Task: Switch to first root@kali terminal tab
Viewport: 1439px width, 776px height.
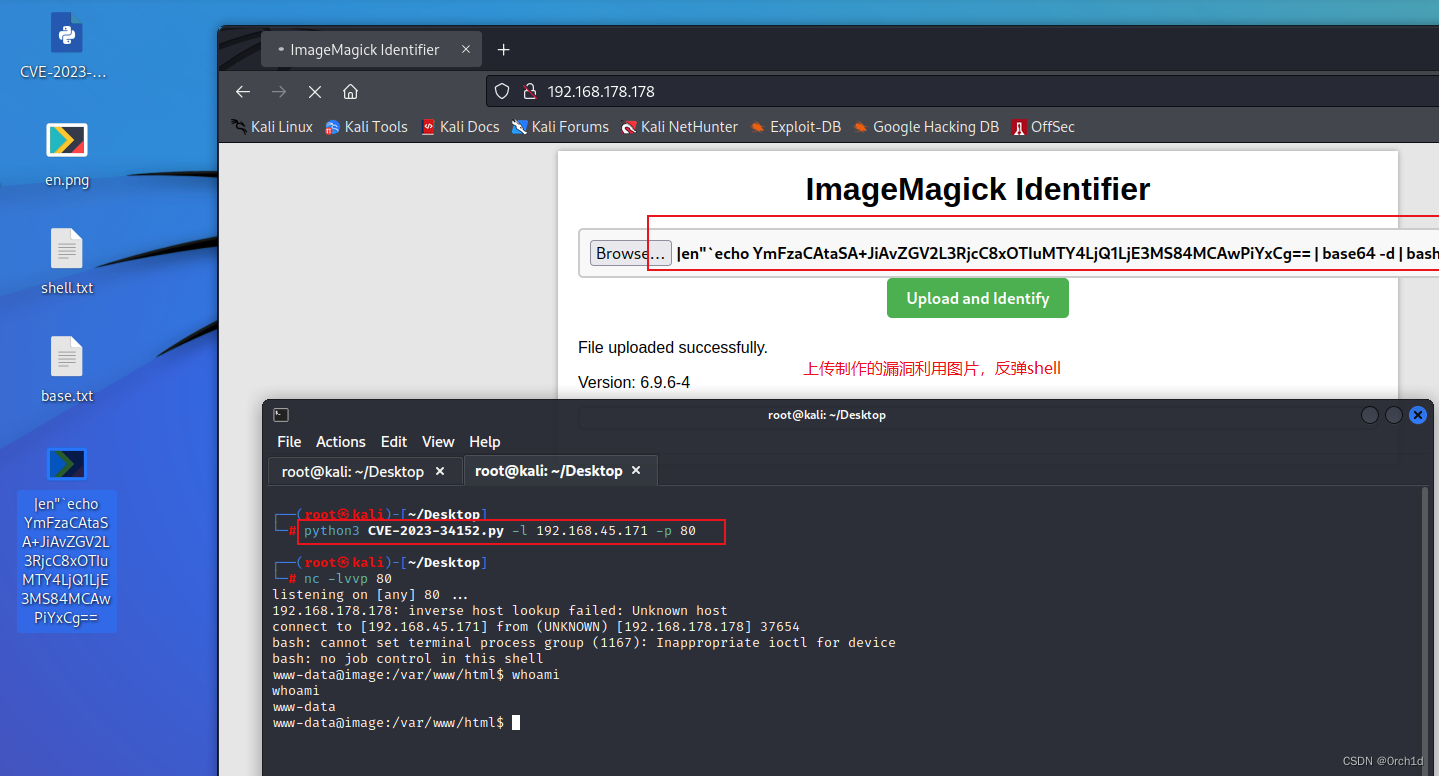Action: (353, 471)
